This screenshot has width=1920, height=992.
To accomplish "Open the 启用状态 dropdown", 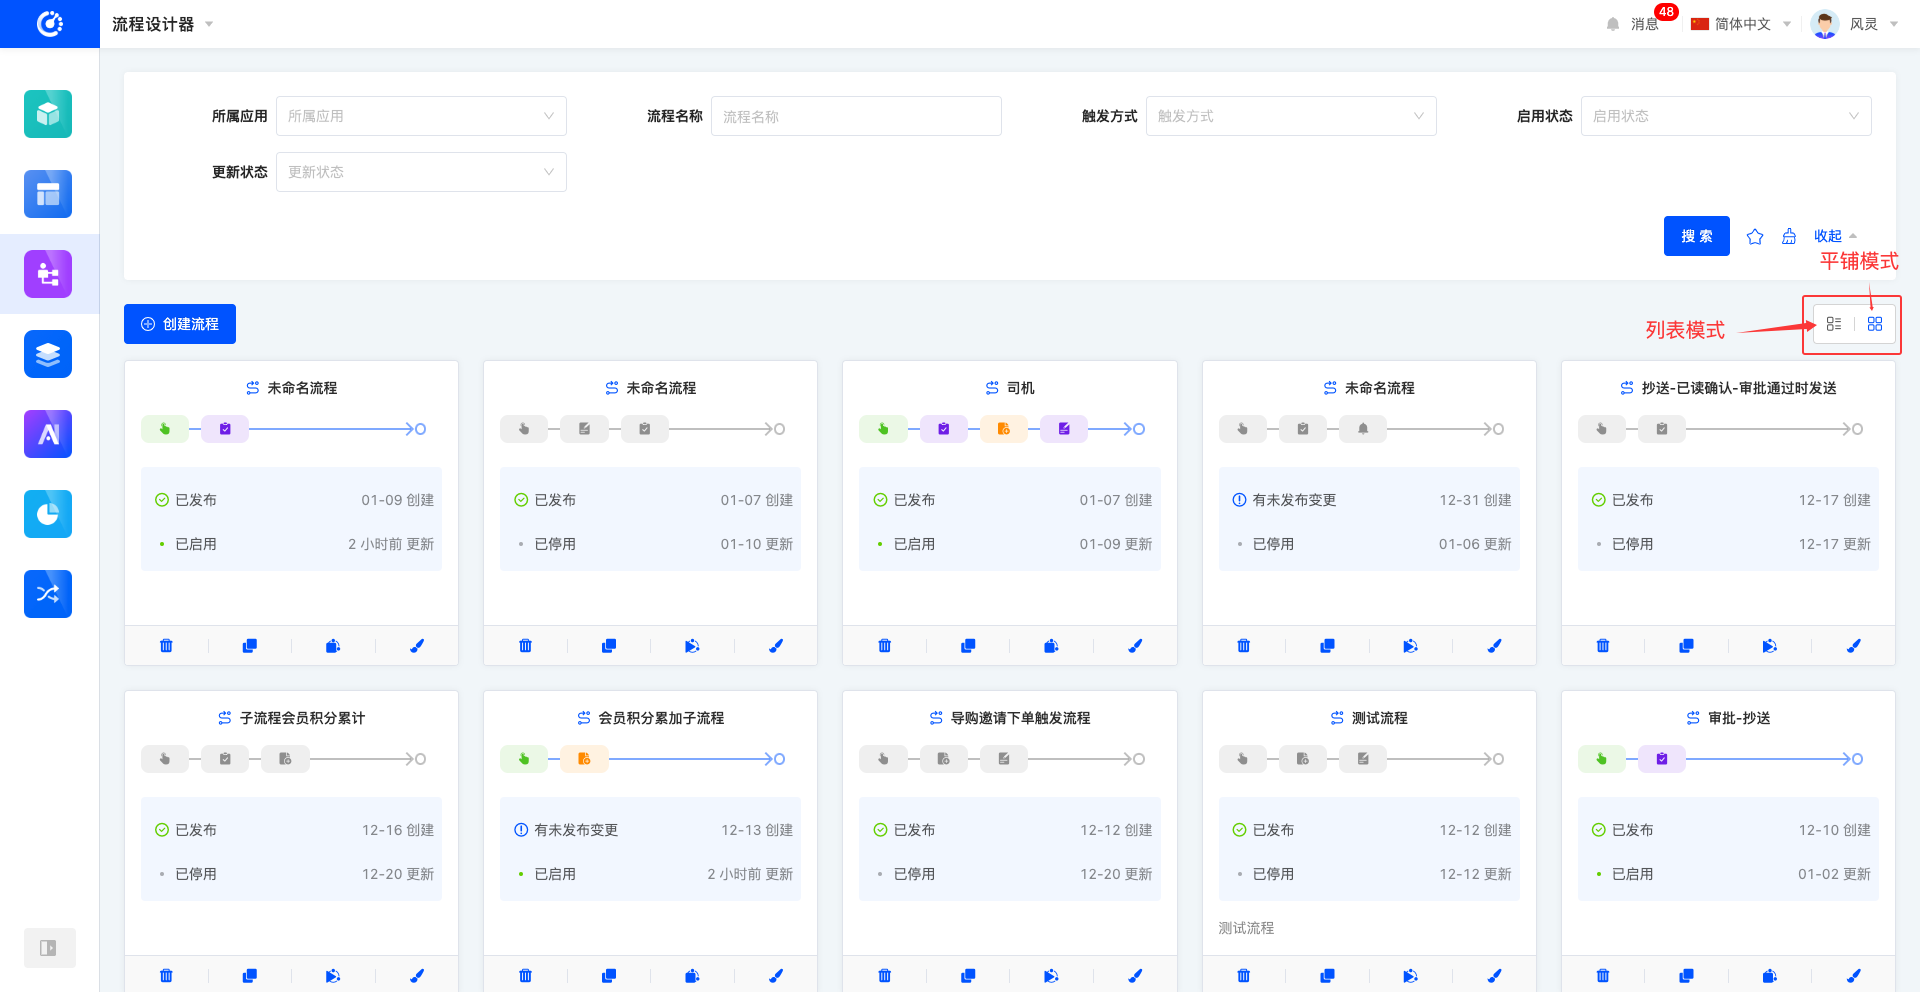I will [1725, 116].
